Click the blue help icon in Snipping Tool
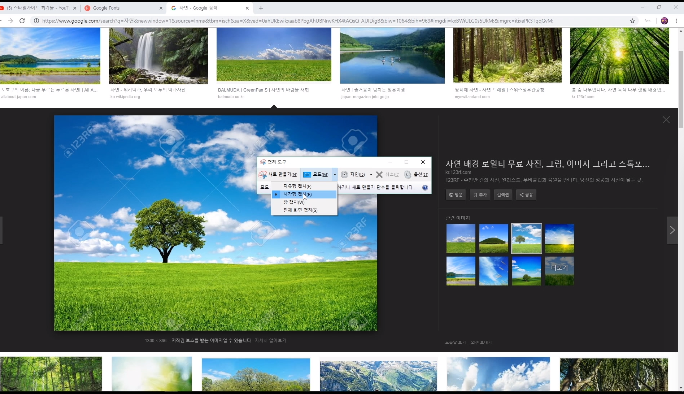The width and height of the screenshot is (684, 394). tap(425, 188)
